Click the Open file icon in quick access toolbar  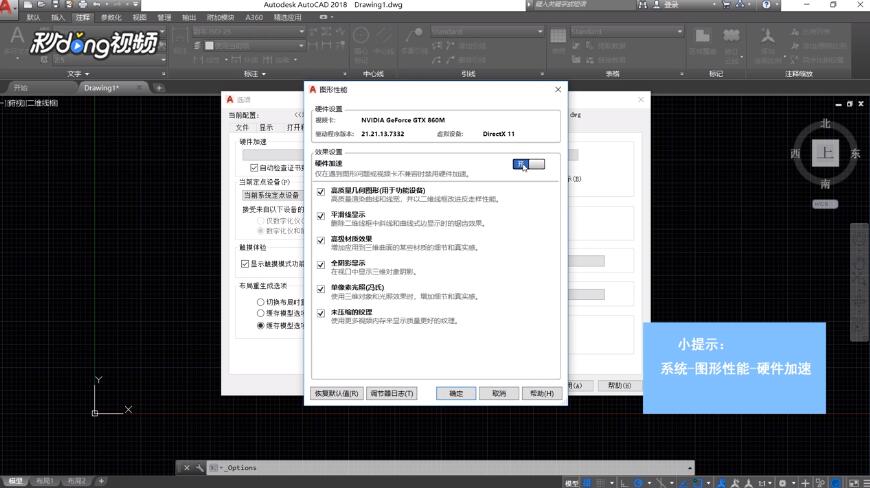click(41, 4)
